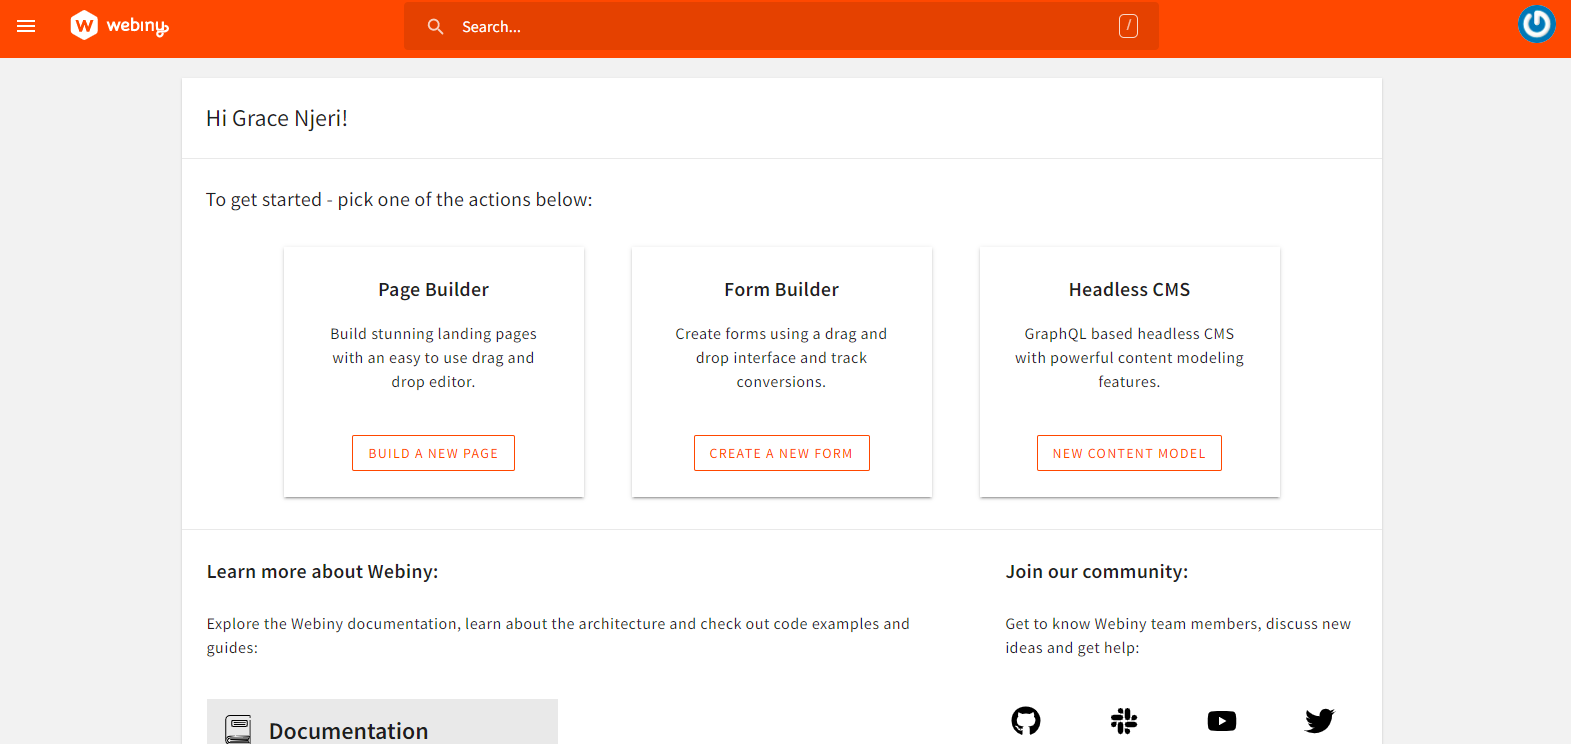Open the Slack community icon
1571x744 pixels.
[1124, 720]
